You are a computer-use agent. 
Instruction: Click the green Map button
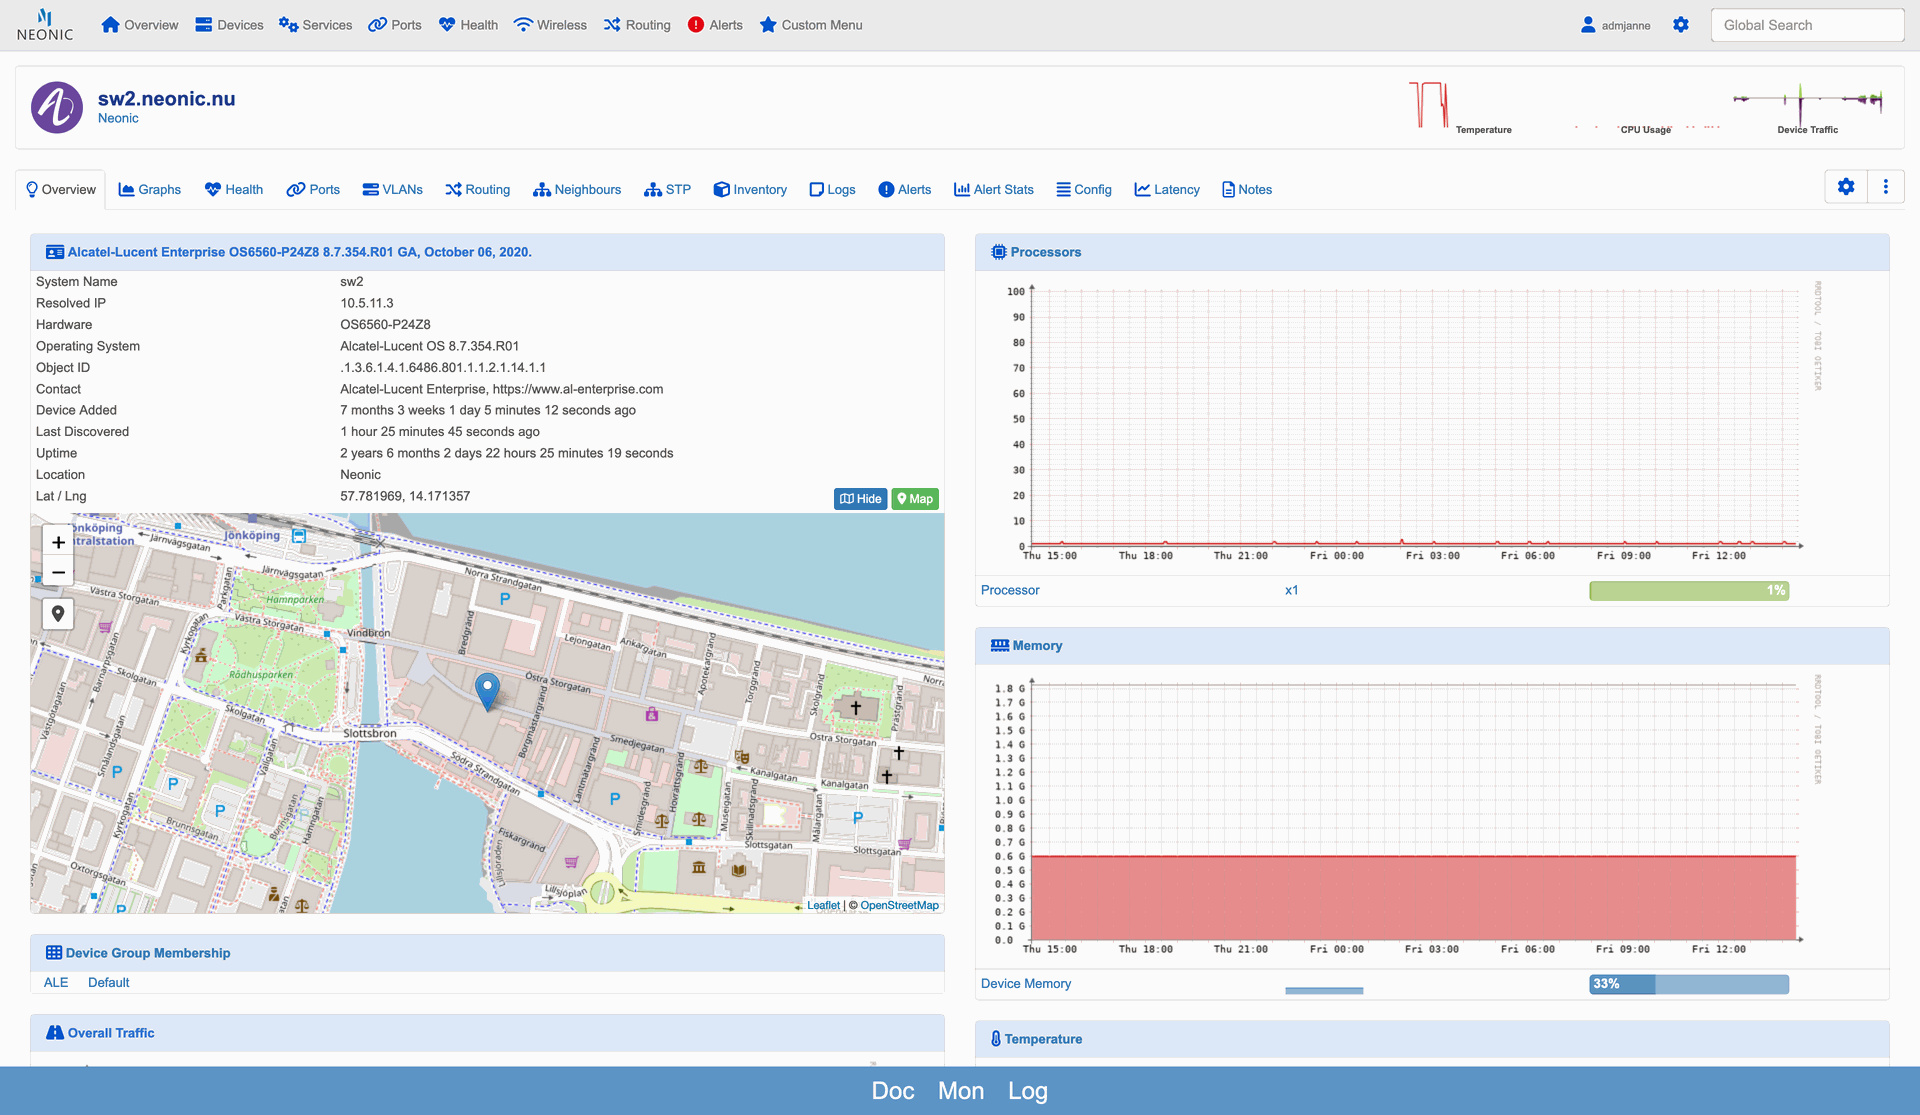point(915,499)
